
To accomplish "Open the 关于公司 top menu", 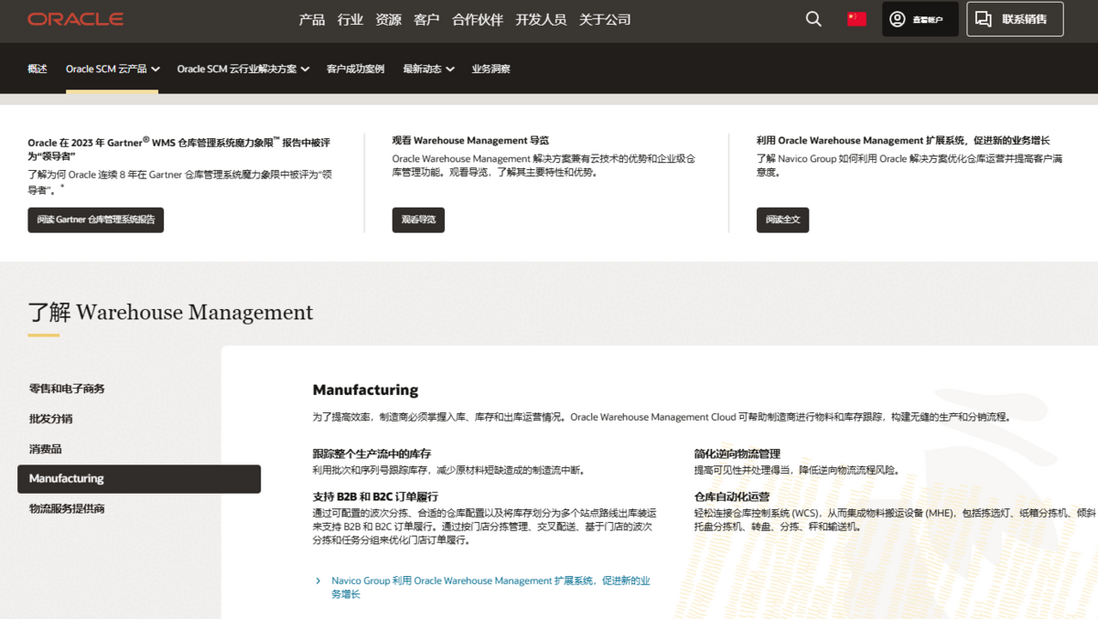I will (x=604, y=20).
